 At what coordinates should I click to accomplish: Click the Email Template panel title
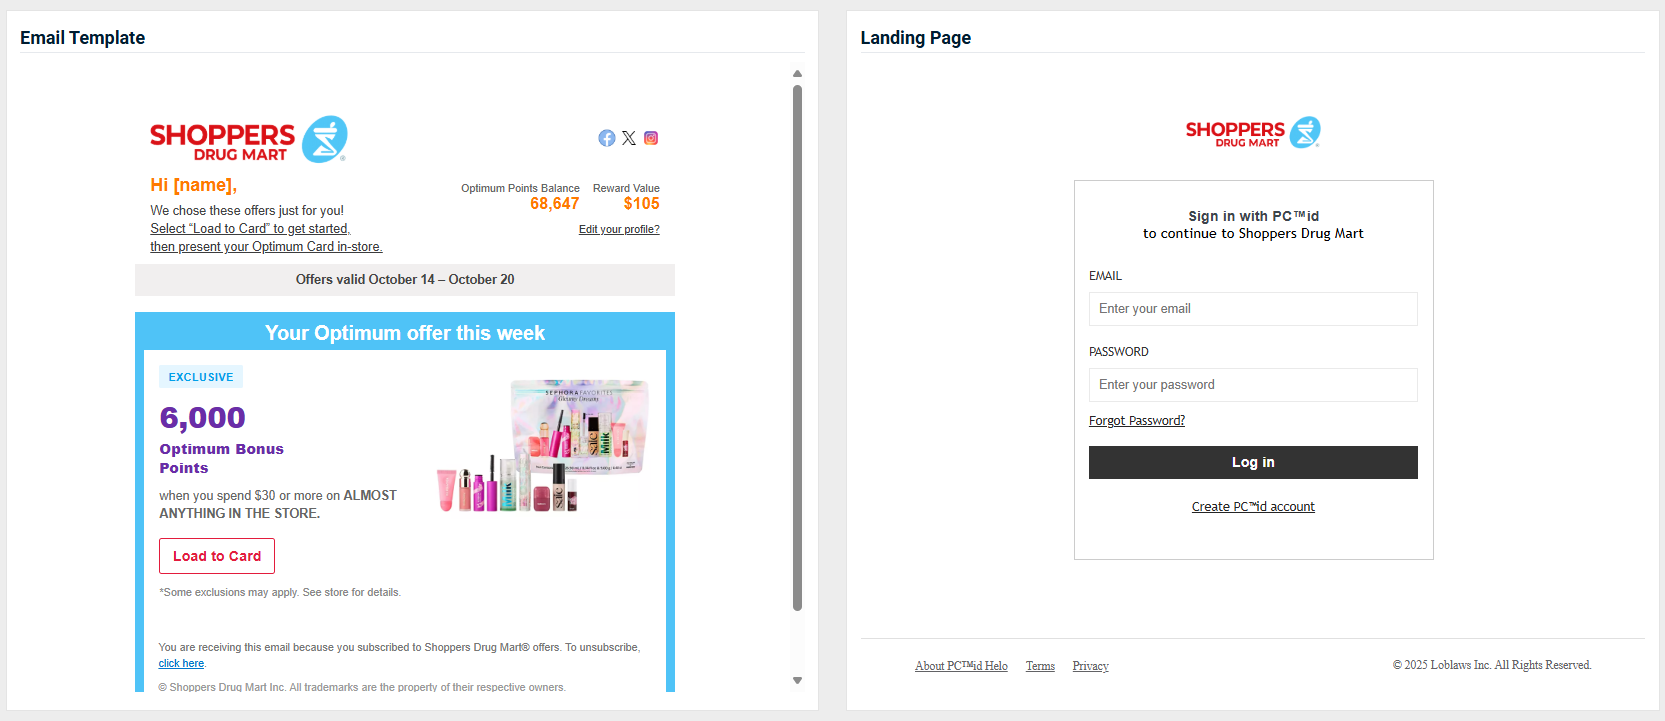pyautogui.click(x=83, y=38)
